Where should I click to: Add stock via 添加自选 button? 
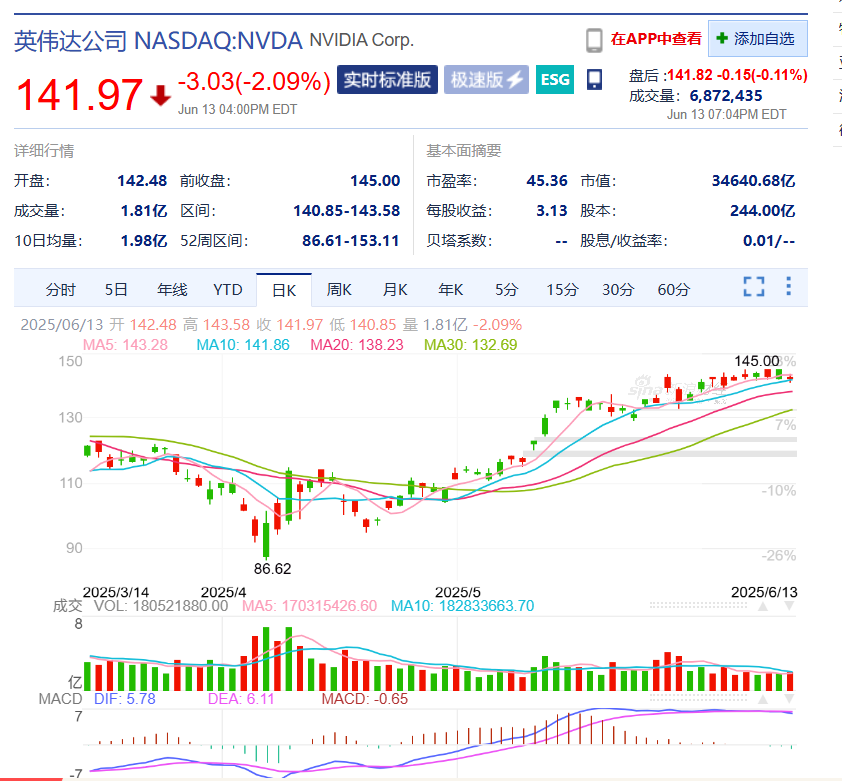[758, 39]
